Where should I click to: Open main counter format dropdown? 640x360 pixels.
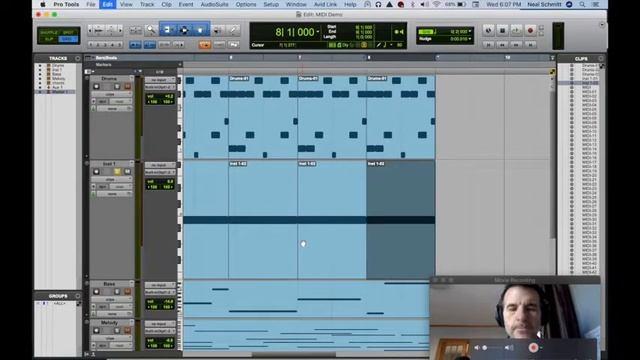coord(318,32)
